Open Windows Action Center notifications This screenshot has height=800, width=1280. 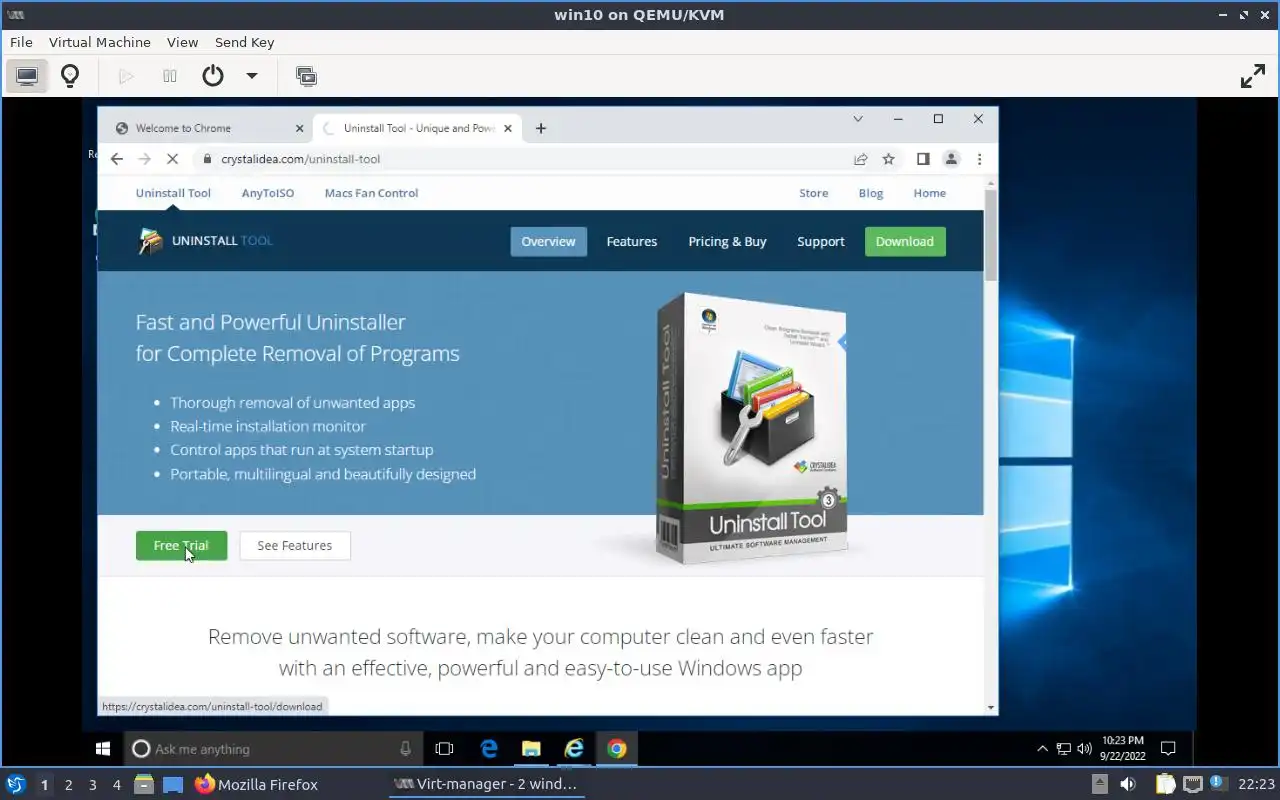point(1167,748)
